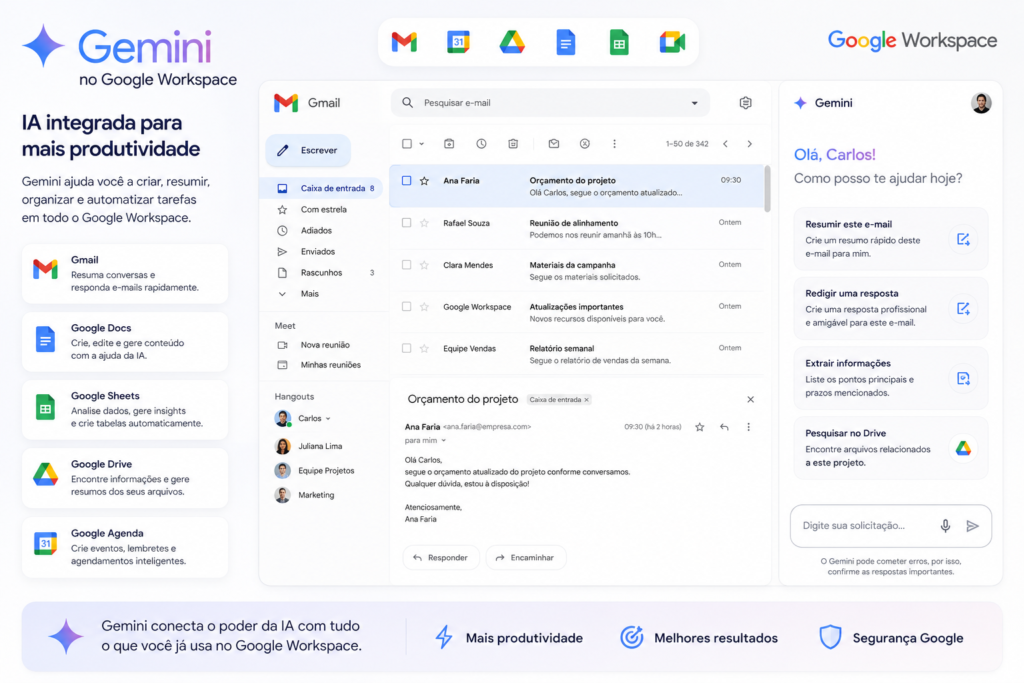Image resolution: width=1024 pixels, height=683 pixels.
Task: Focus the Pesquisar e-mail search field
Action: pos(550,103)
